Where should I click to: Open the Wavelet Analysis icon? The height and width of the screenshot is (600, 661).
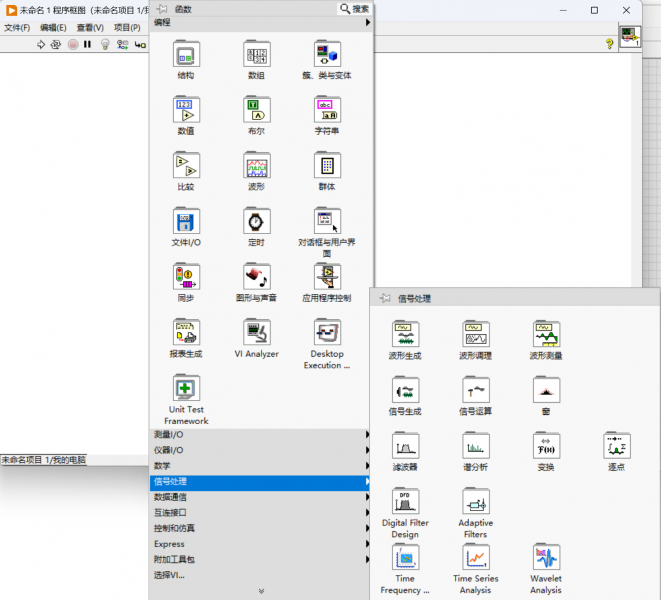click(546, 557)
